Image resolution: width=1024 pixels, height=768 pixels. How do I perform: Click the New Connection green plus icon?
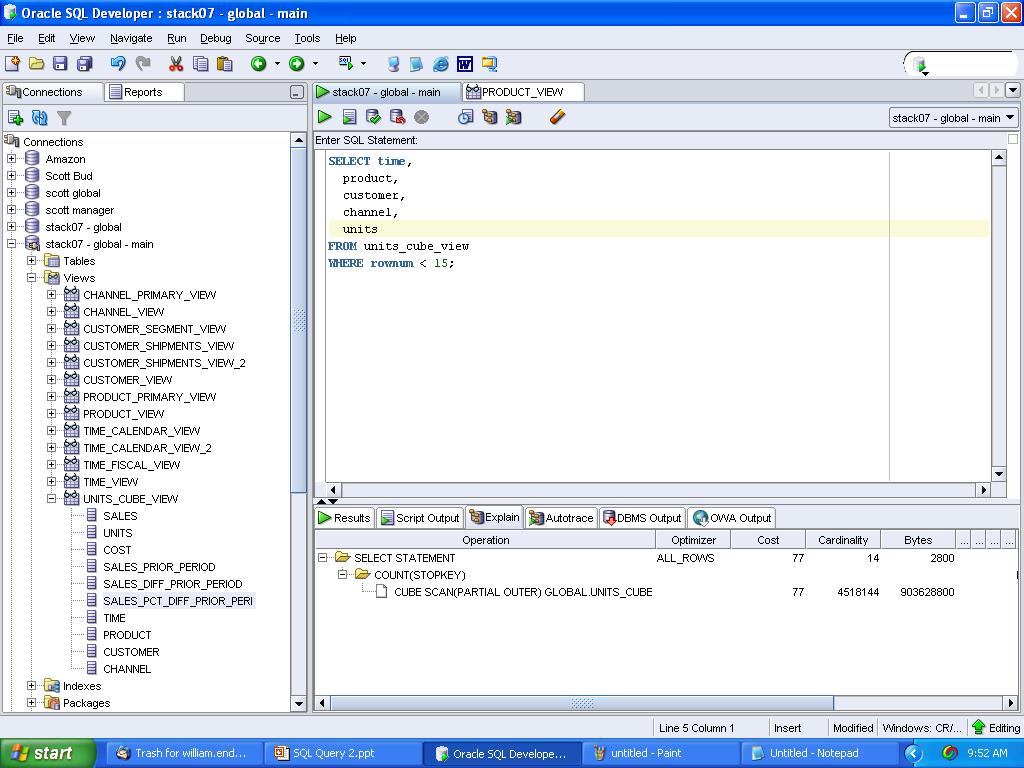tap(15, 118)
